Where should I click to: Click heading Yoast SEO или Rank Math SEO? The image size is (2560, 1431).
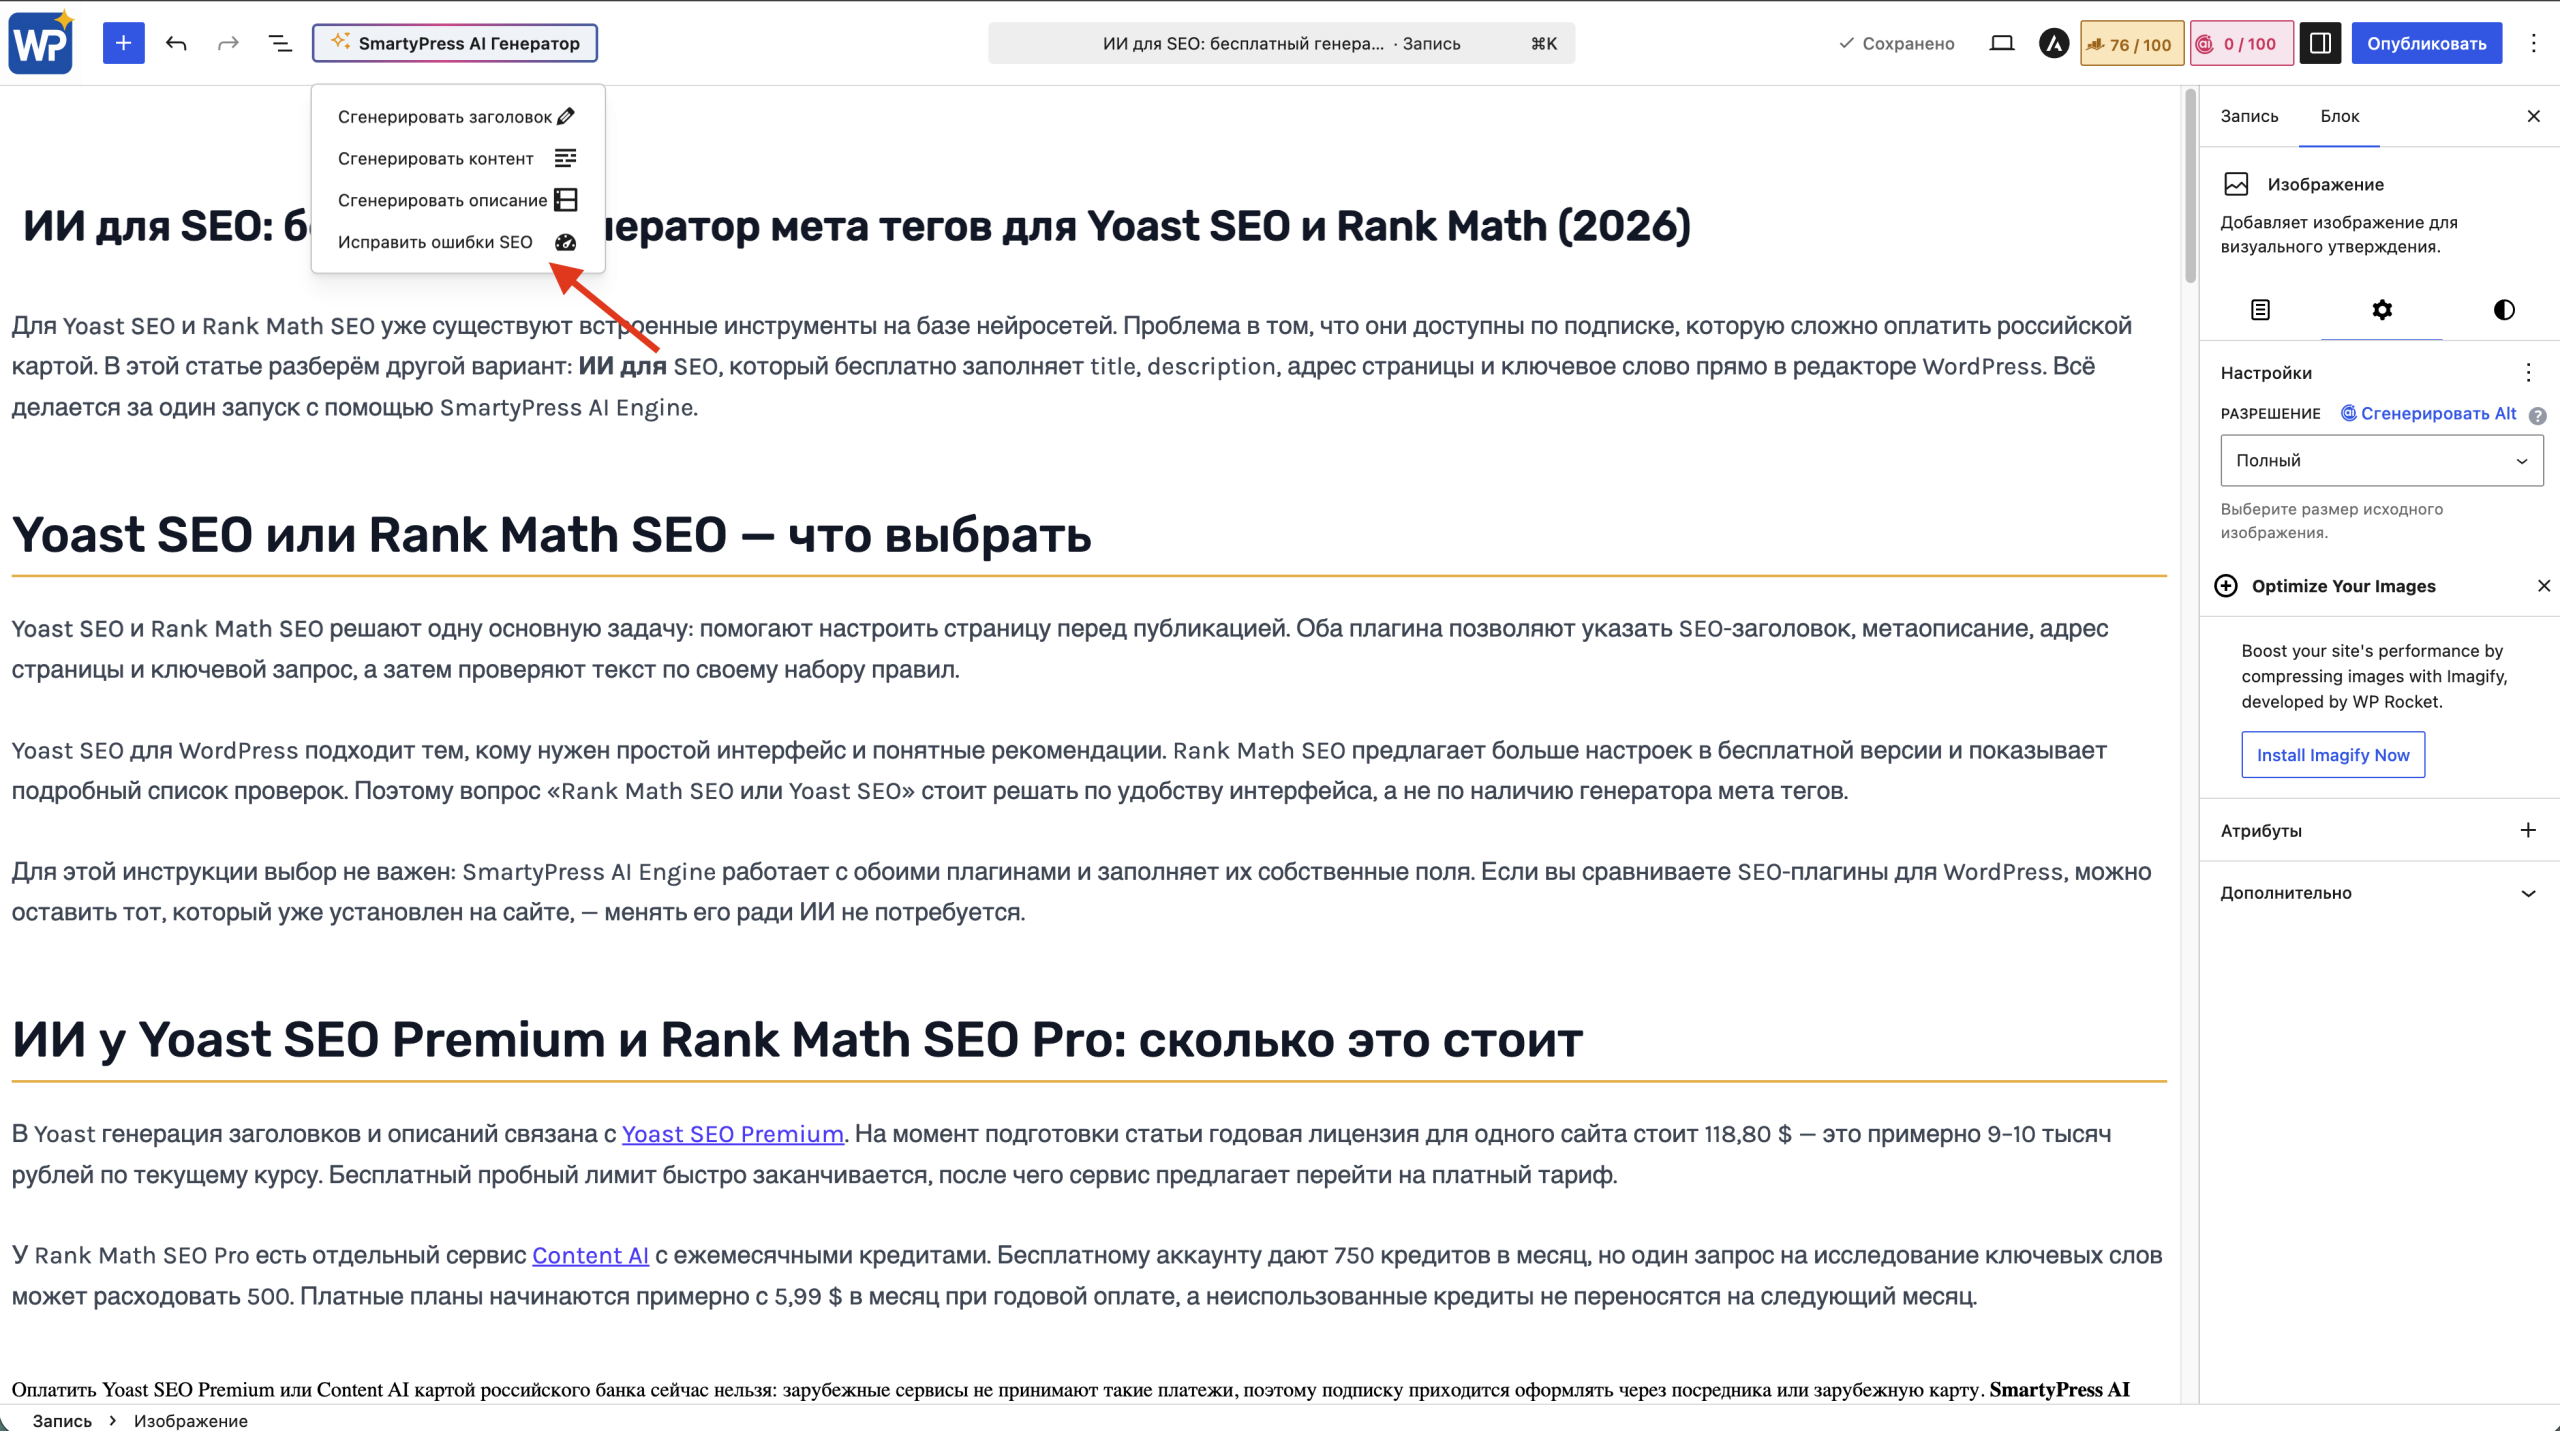[x=551, y=535]
